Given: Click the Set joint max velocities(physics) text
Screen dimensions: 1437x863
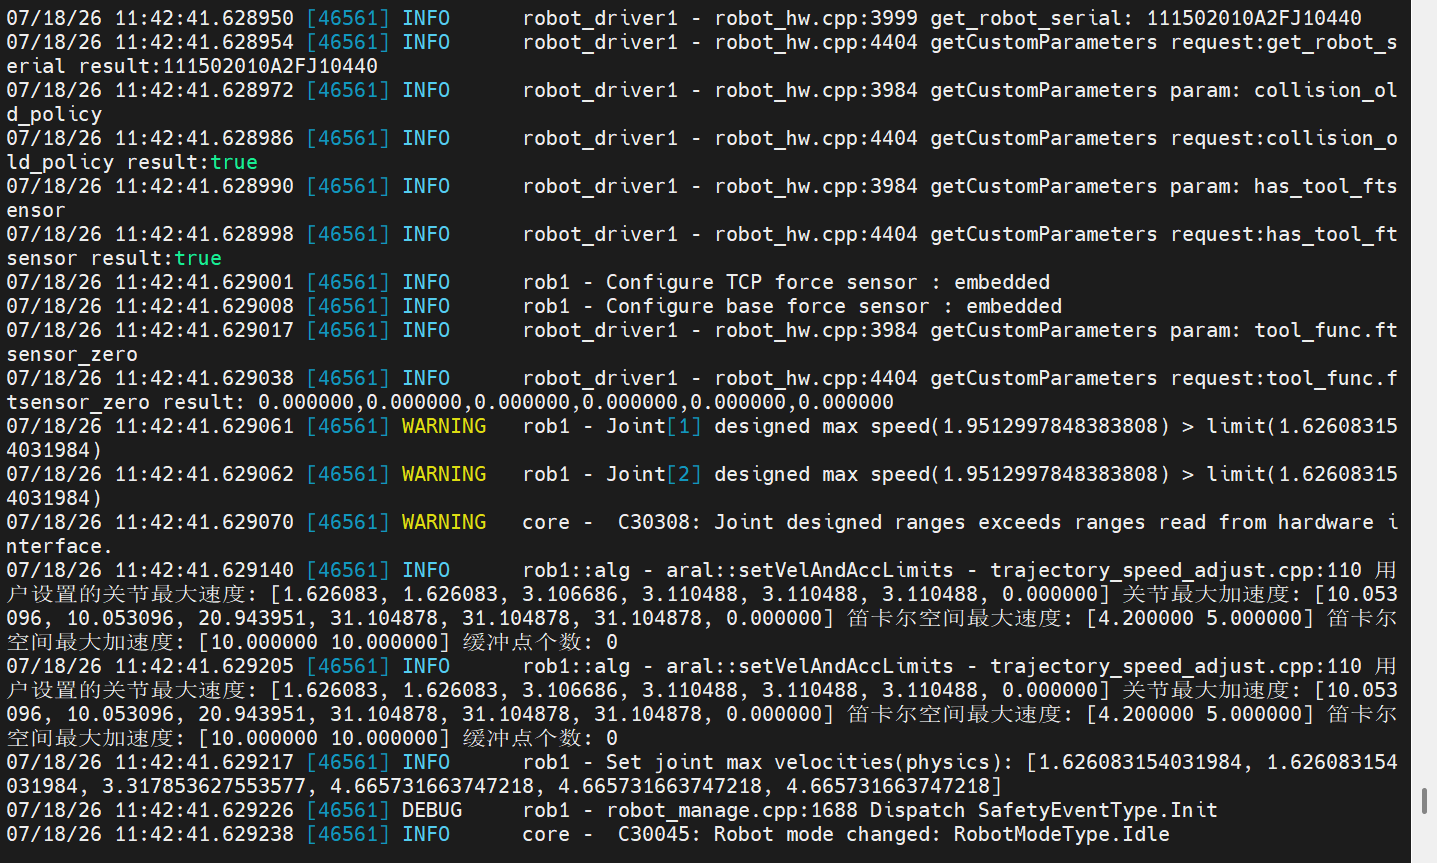Looking at the screenshot, I should (809, 762).
